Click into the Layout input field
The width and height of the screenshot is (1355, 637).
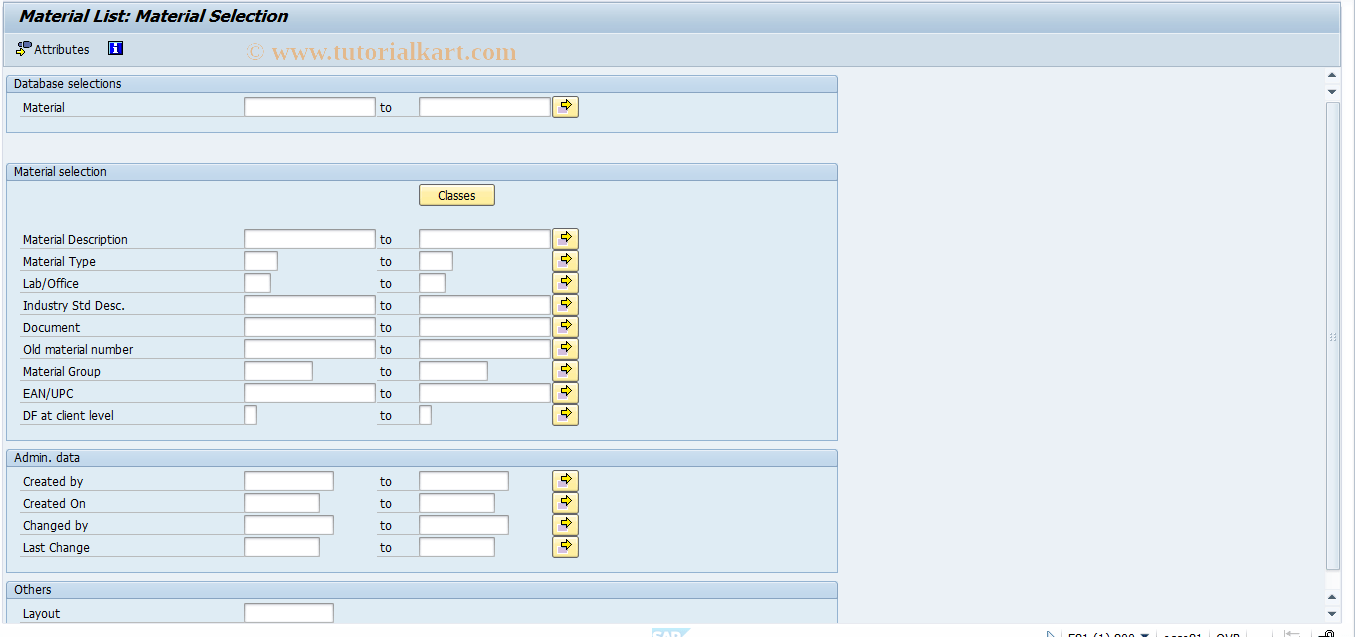(288, 612)
